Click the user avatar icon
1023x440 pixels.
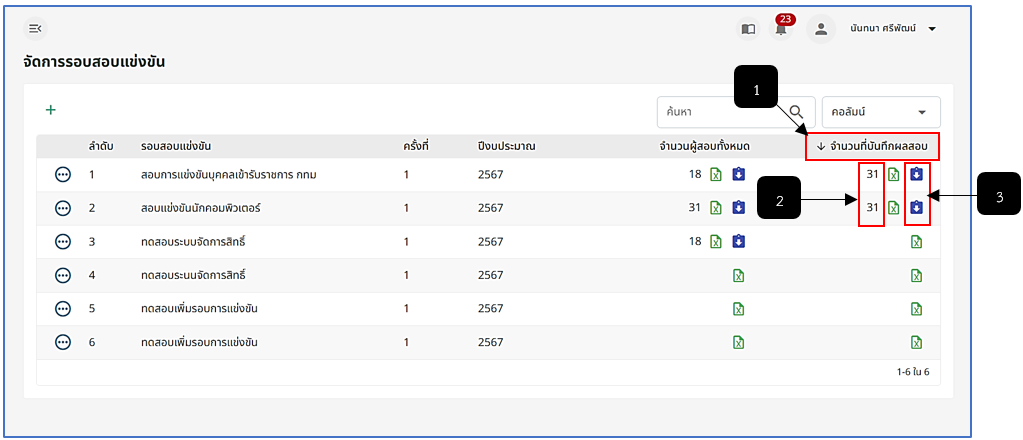click(821, 29)
